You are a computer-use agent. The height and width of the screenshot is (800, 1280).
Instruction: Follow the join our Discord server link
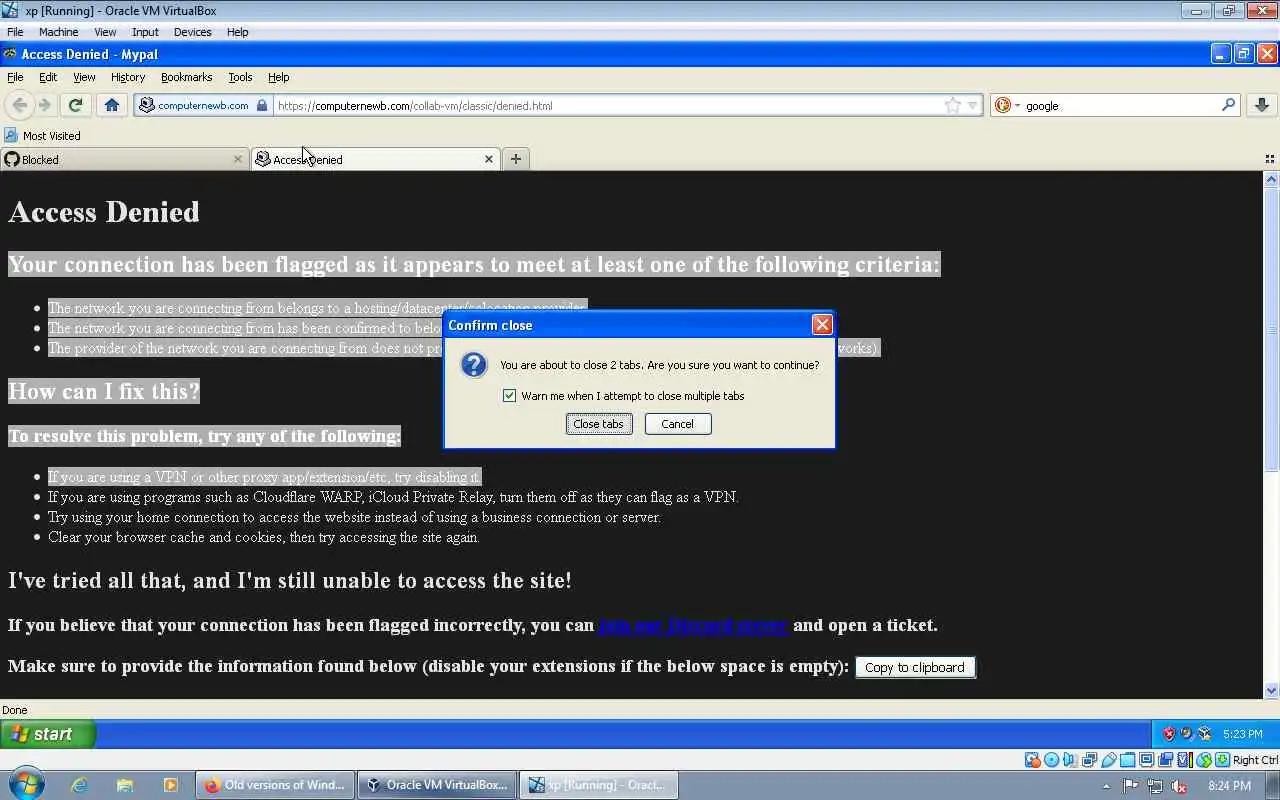tap(693, 625)
